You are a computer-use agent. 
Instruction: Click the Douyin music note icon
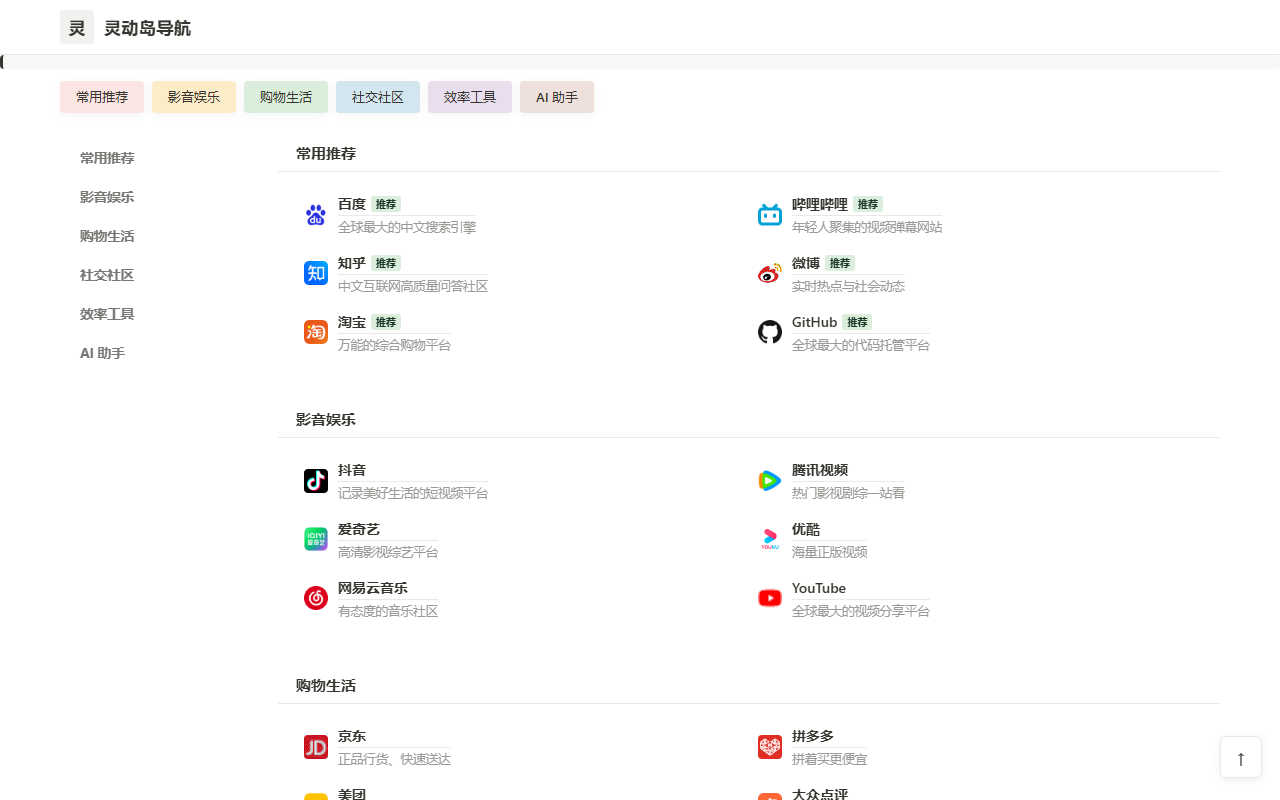(316, 481)
